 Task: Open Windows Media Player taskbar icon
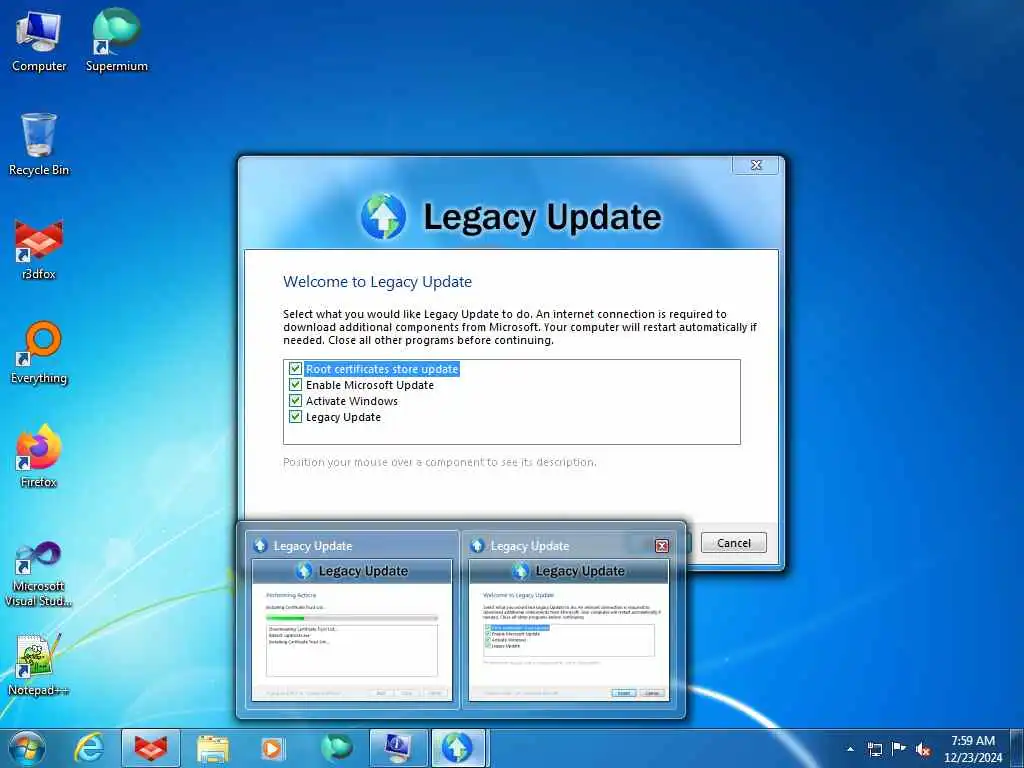(272, 748)
